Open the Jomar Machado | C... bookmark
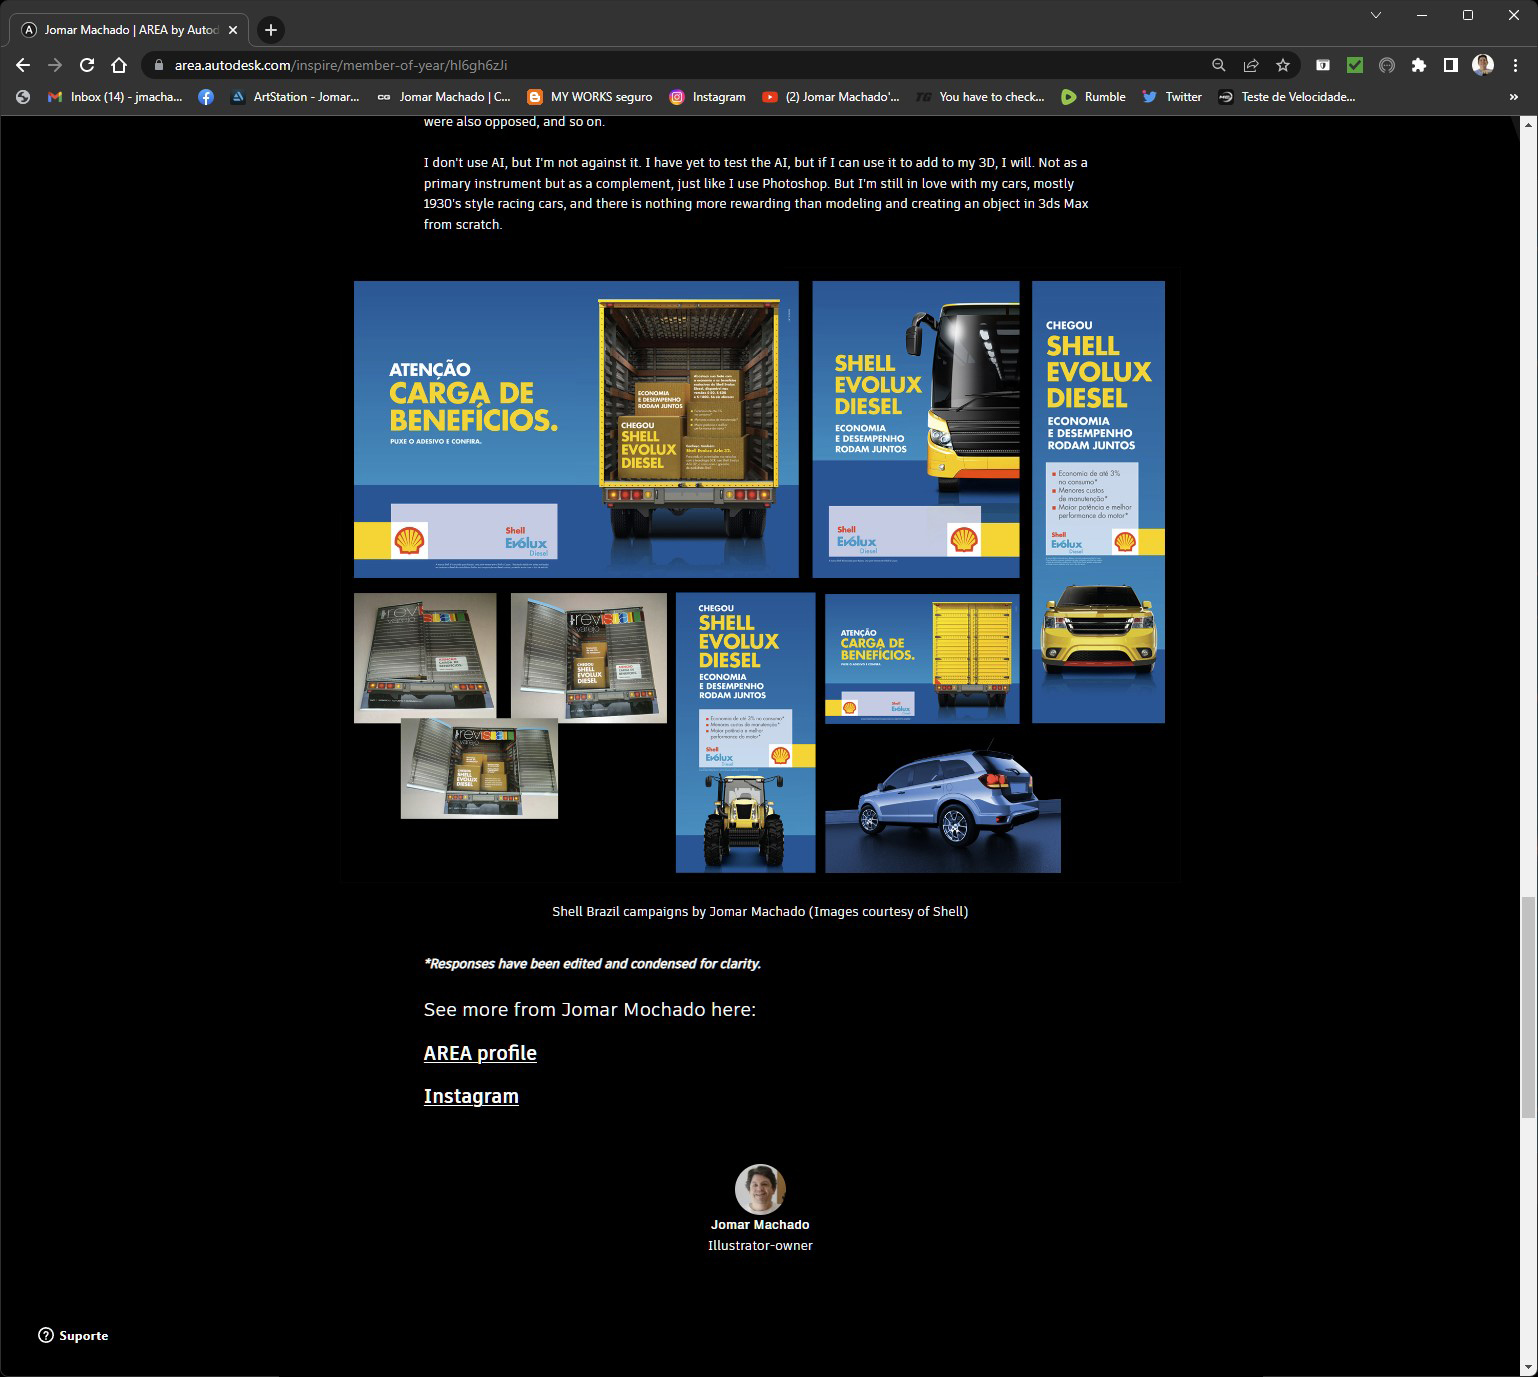The height and width of the screenshot is (1377, 1538). [x=443, y=97]
